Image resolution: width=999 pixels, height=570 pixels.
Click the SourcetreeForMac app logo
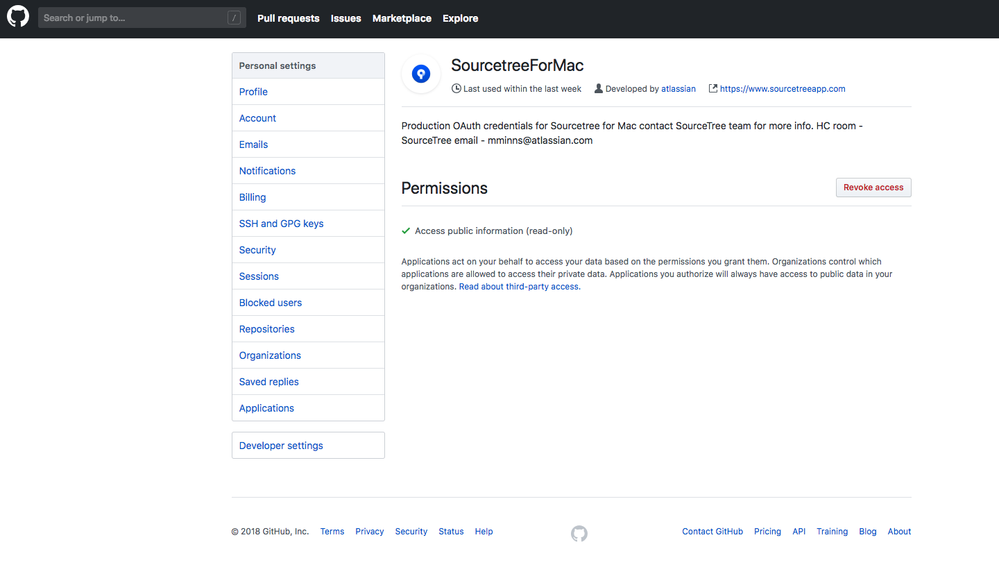420,74
